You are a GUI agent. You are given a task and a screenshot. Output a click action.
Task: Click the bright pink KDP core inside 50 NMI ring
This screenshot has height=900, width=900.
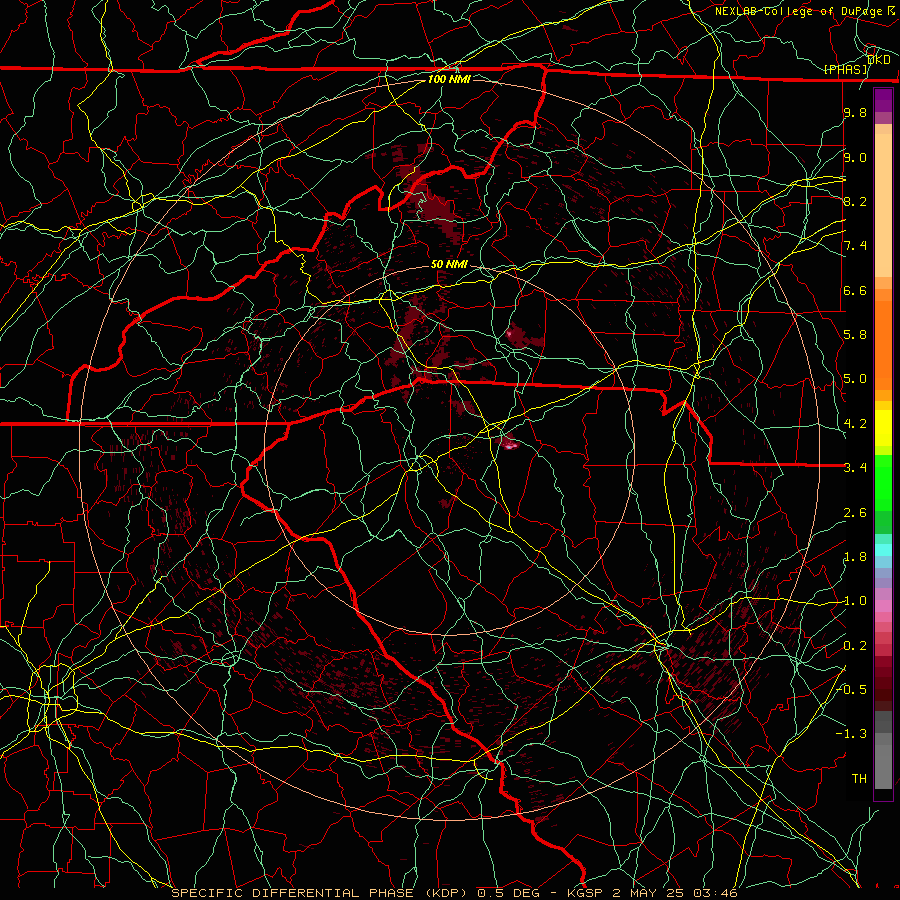(x=509, y=444)
